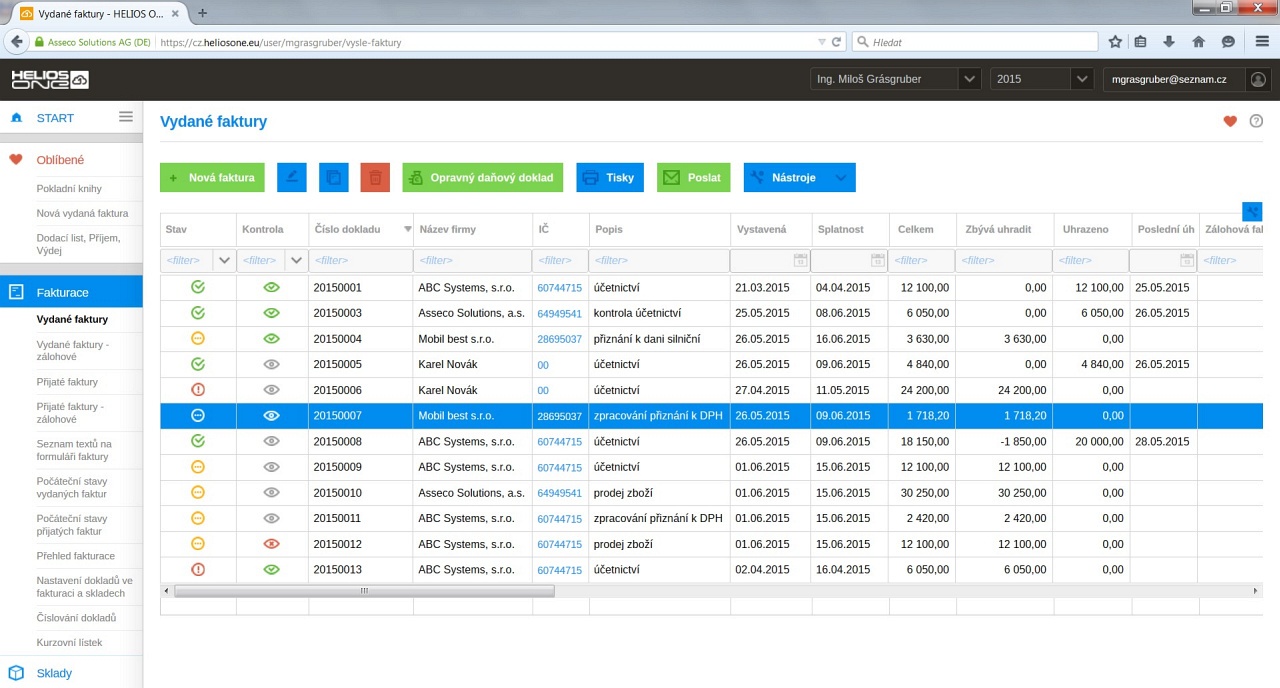This screenshot has height=688, width=1280.
Task: Open IČ link 64949541 for invoice 20150003
Action: click(559, 313)
